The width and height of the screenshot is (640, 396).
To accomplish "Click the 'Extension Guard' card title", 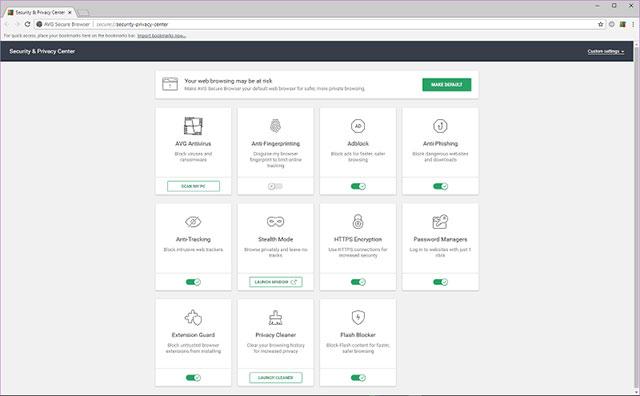I will (x=193, y=335).
